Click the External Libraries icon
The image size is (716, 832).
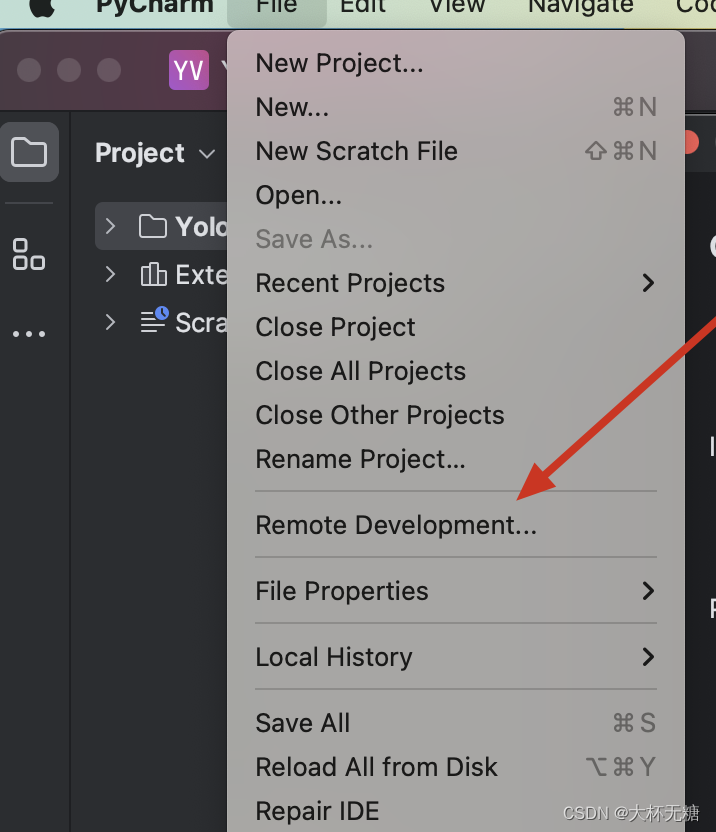[x=154, y=274]
